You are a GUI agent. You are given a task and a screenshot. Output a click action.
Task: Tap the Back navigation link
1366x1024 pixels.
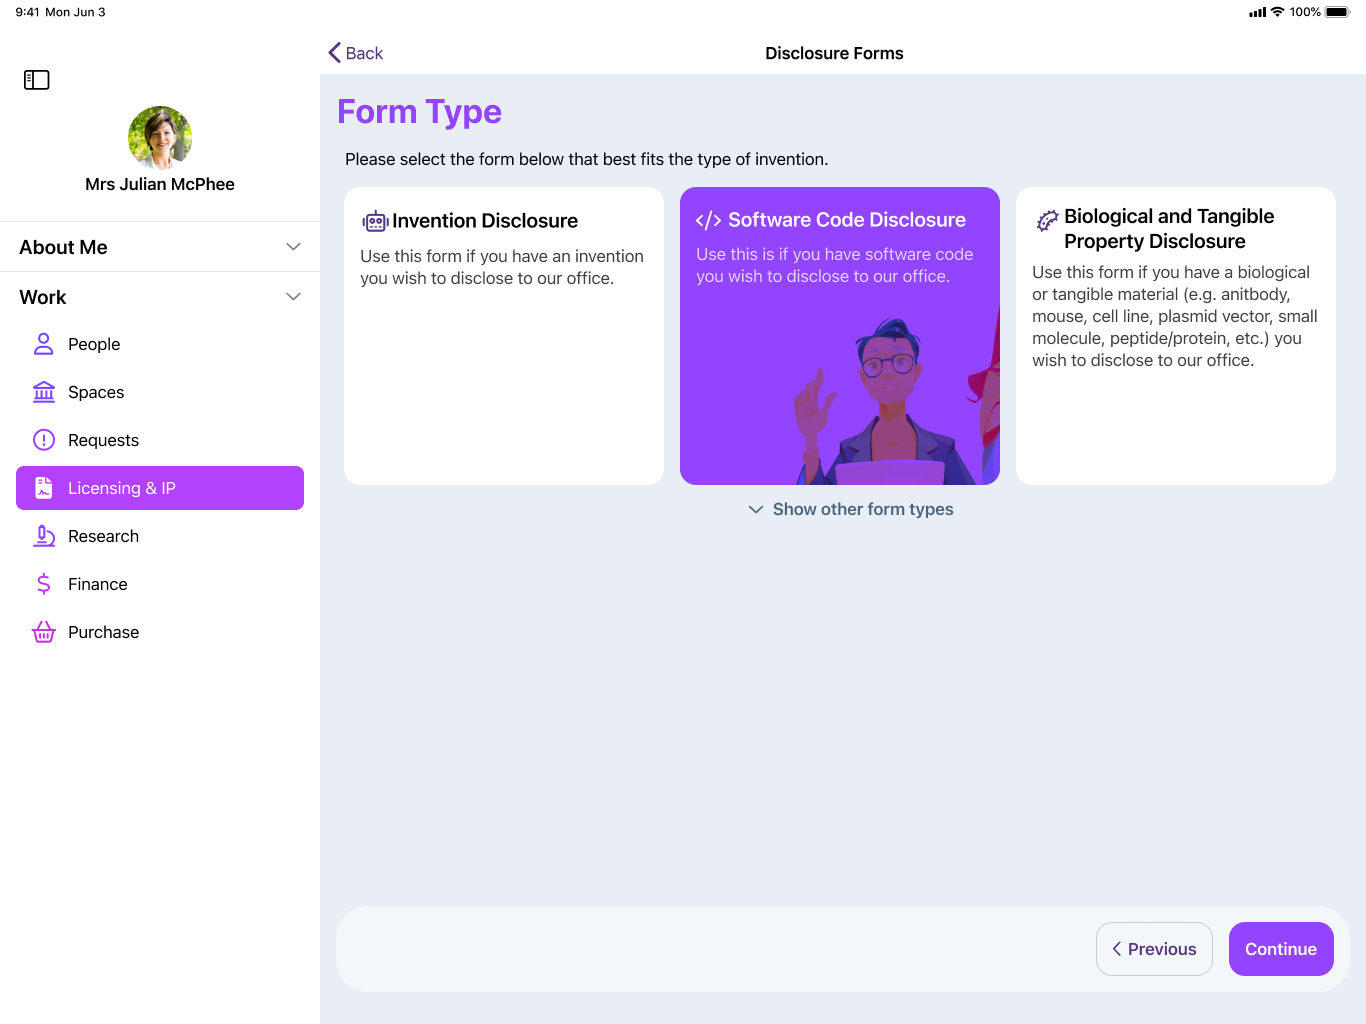point(356,53)
